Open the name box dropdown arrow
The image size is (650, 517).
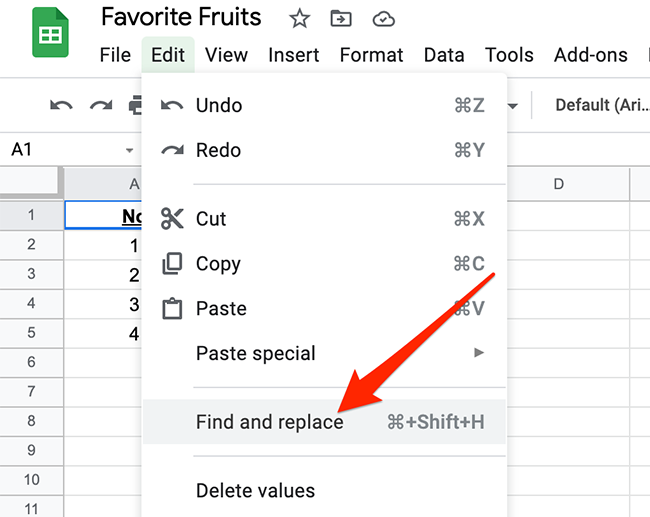point(130,150)
